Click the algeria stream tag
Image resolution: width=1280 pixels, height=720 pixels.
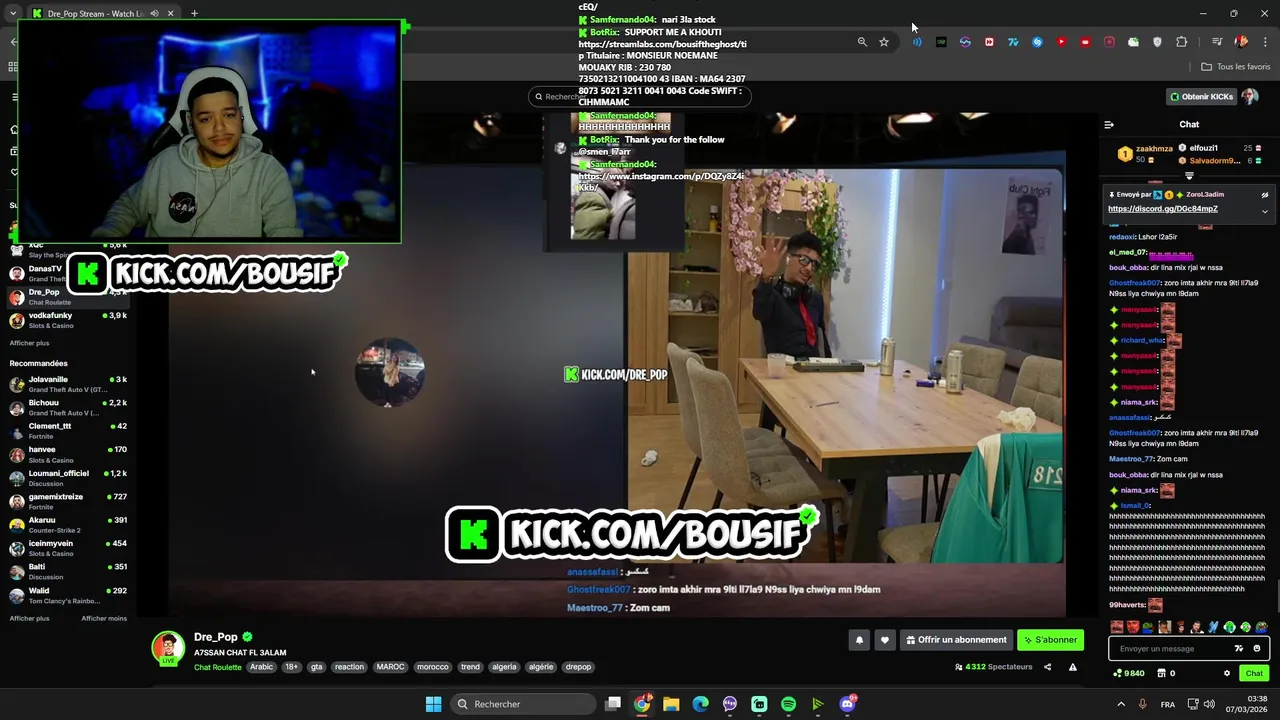point(504,667)
